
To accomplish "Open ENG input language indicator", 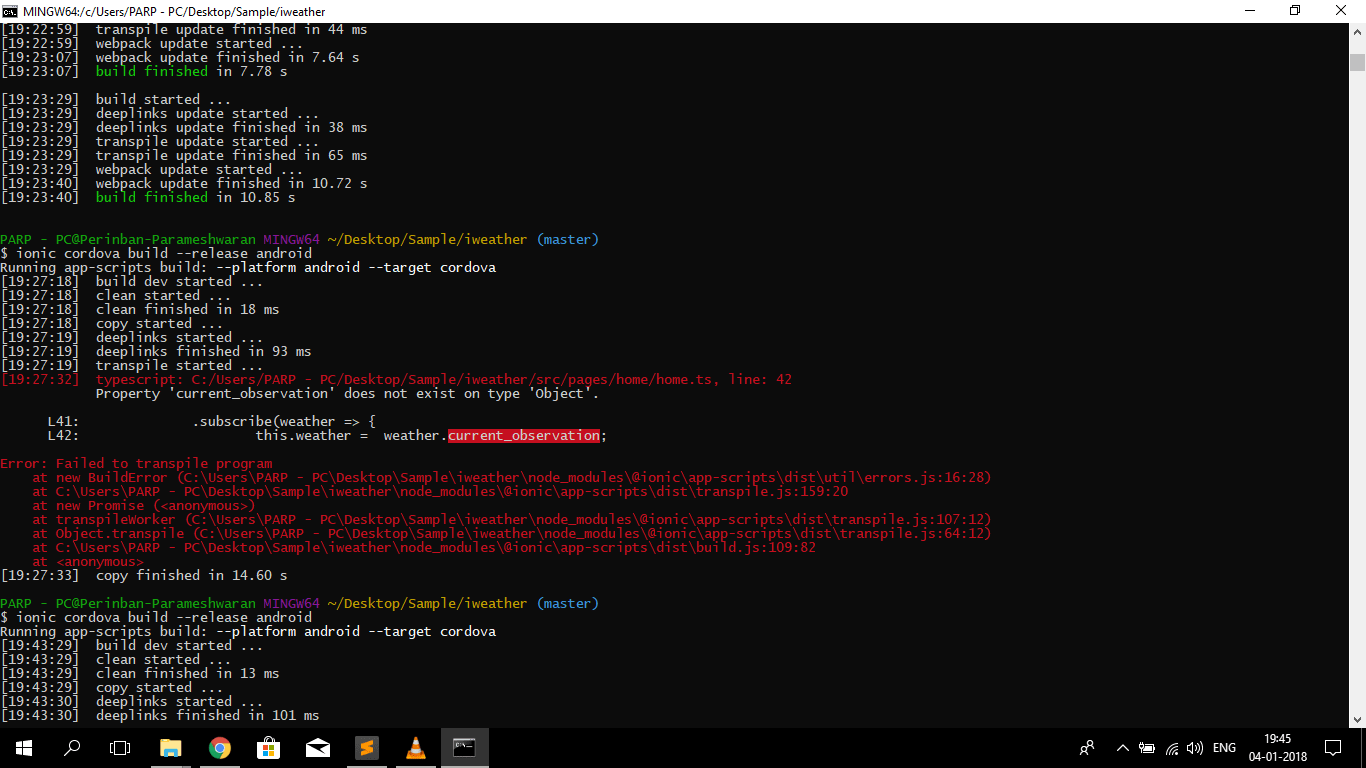I will (x=1224, y=748).
